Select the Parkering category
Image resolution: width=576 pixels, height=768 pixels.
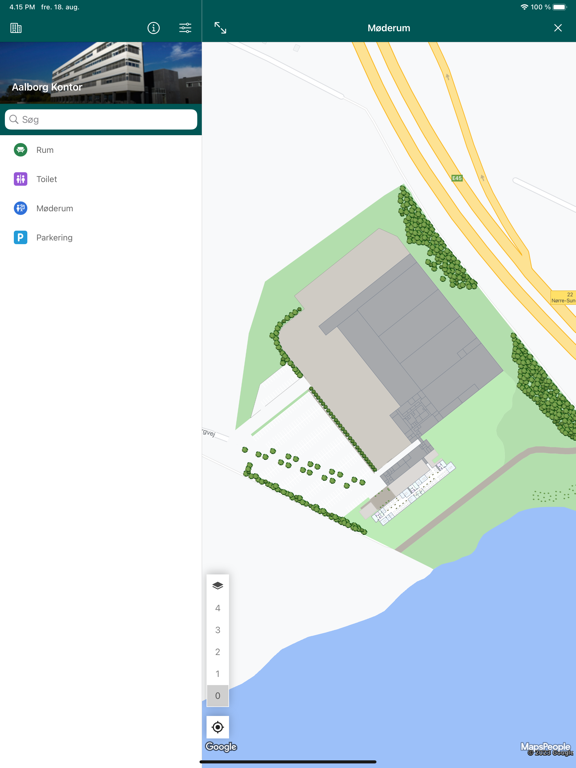click(x=101, y=238)
